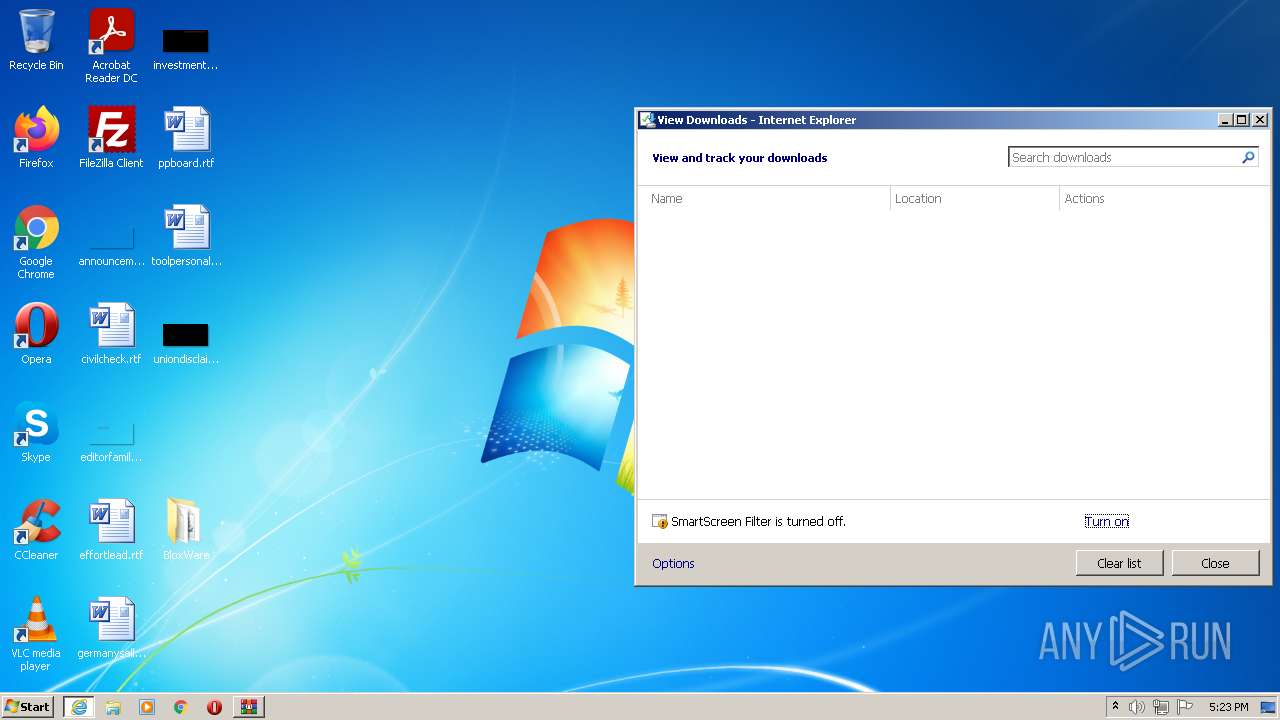Launch Opera from the taskbar

point(214,707)
